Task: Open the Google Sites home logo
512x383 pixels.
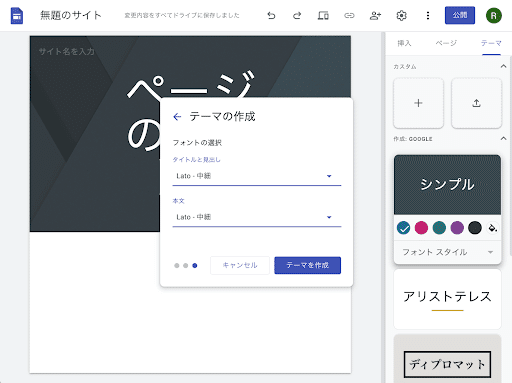Action: tap(17, 16)
